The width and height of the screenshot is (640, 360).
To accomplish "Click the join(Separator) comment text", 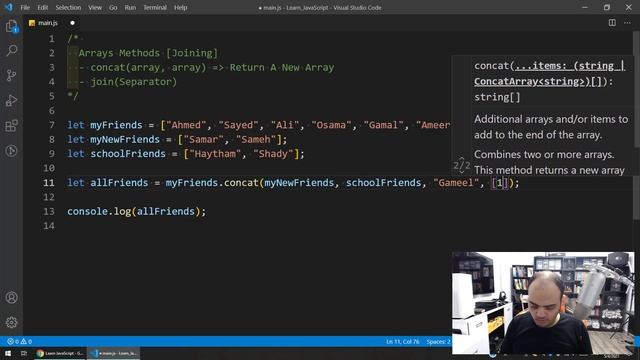I will click(x=133, y=82).
